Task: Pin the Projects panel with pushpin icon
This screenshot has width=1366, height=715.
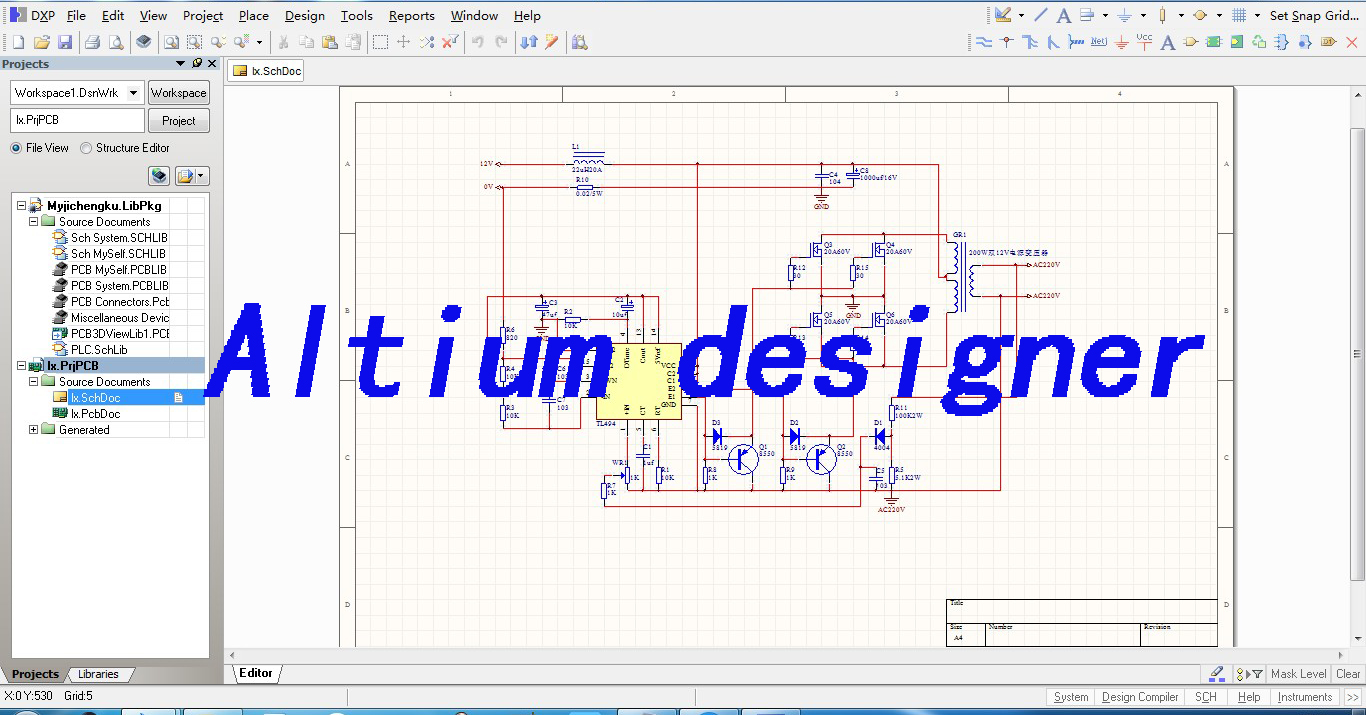Action: coord(197,63)
